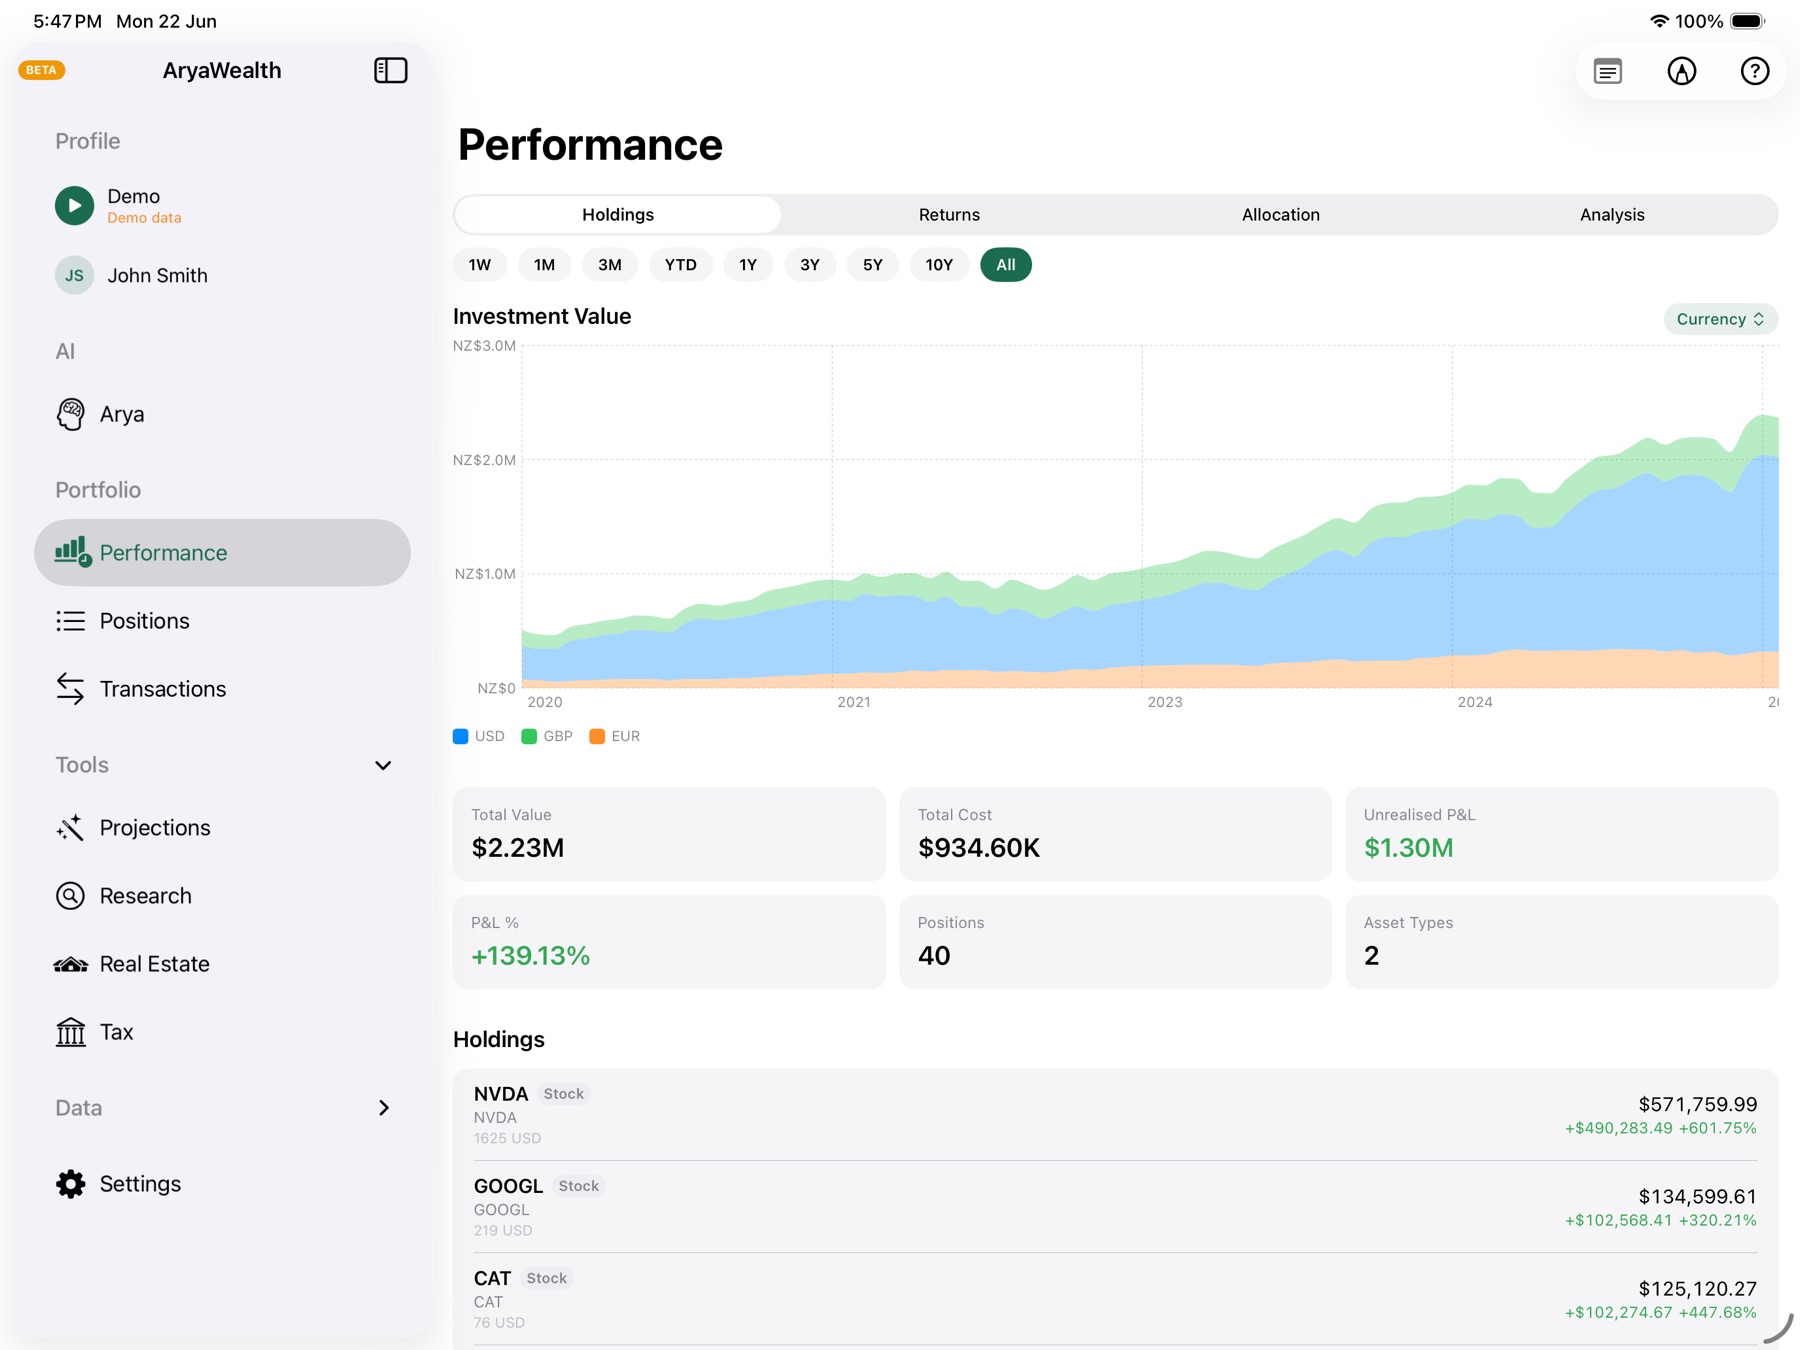Image resolution: width=1800 pixels, height=1350 pixels.
Task: Toggle the sidebar panel icon
Action: pos(390,70)
